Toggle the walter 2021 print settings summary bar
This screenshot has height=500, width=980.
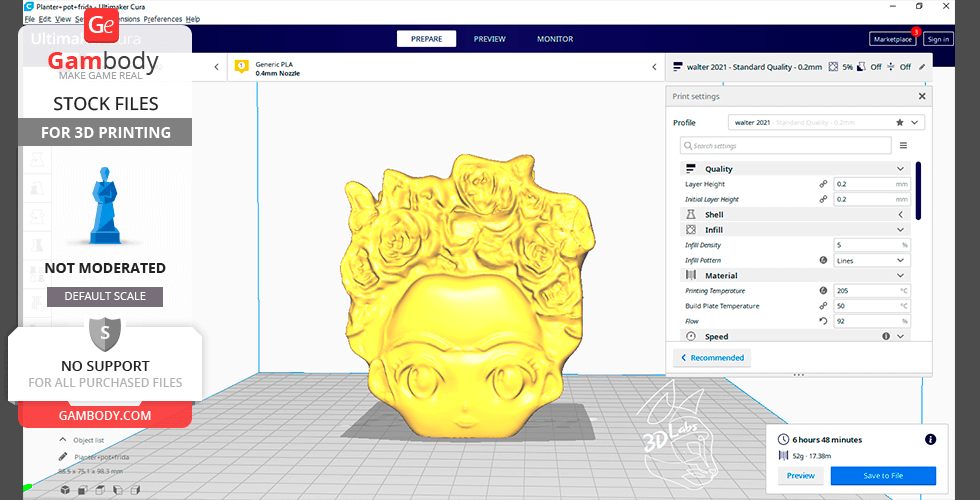click(798, 67)
